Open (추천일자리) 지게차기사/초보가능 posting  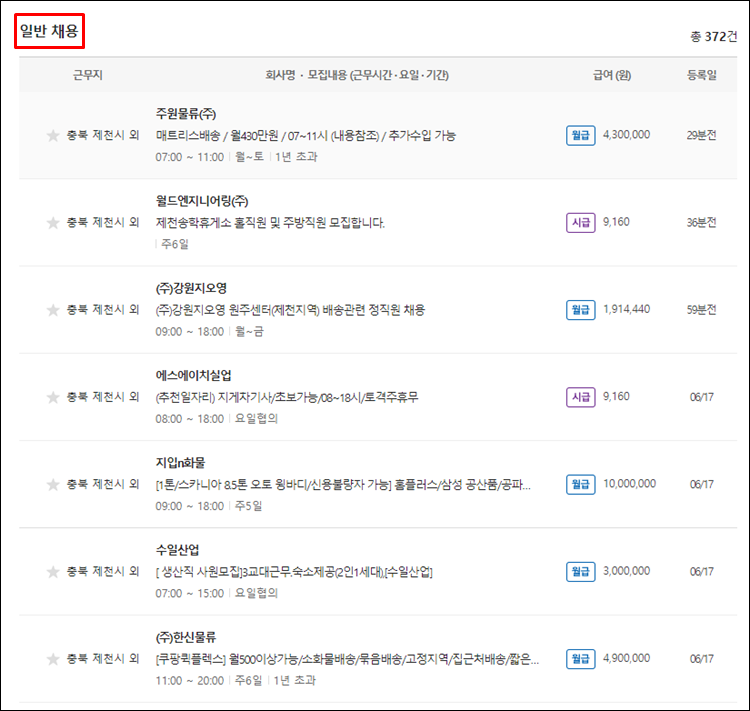tap(287, 397)
